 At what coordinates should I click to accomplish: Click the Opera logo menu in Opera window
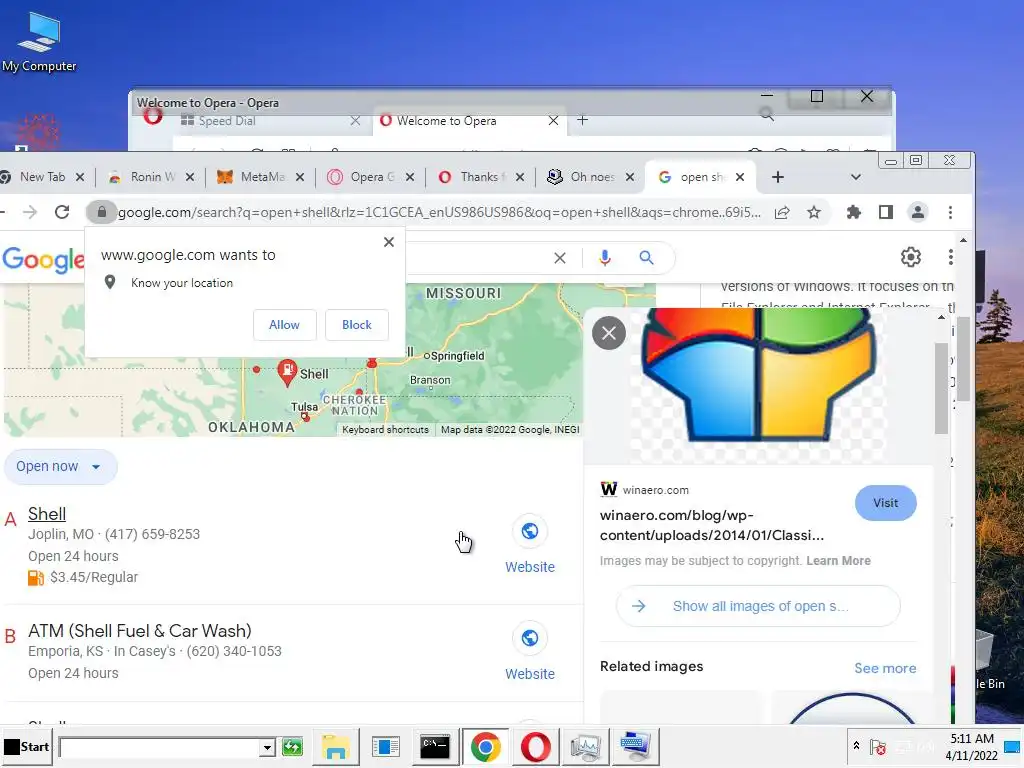click(153, 116)
